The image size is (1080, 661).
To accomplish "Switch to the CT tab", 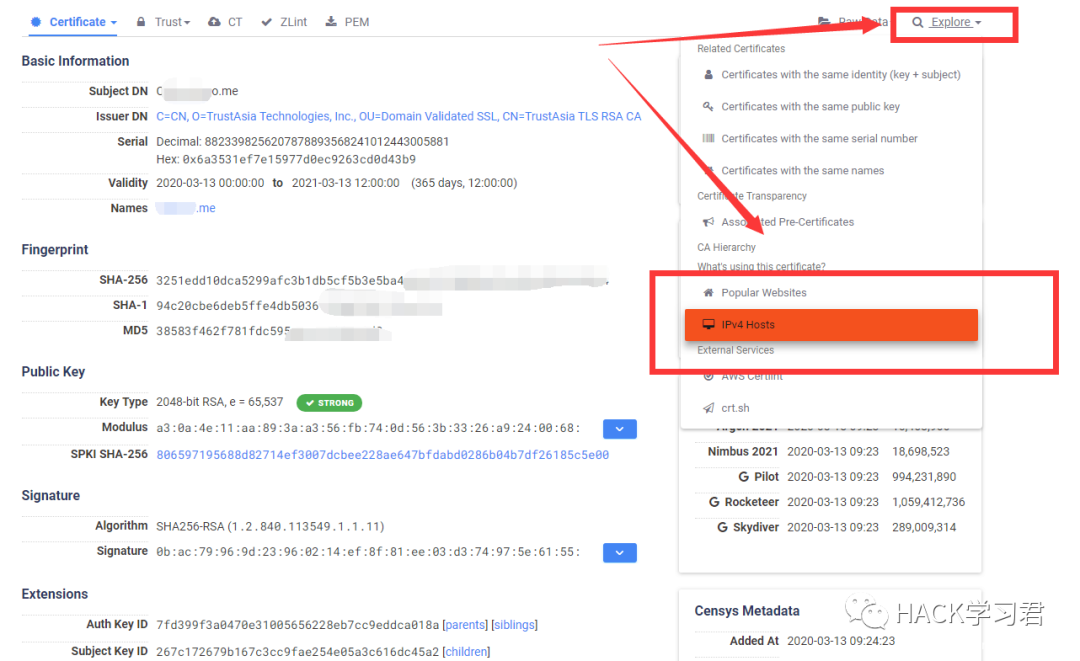I will click(225, 22).
